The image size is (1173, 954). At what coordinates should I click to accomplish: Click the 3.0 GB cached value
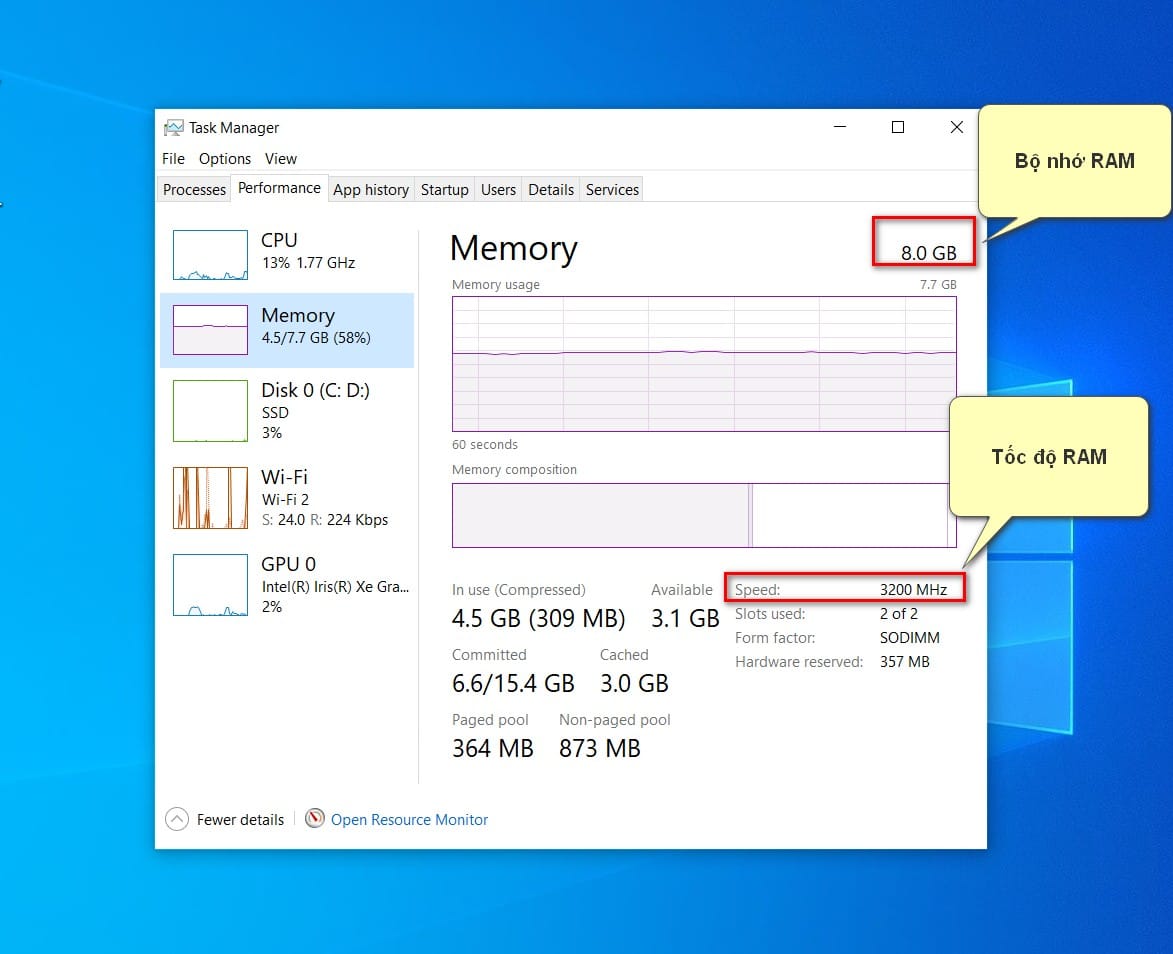coord(634,683)
